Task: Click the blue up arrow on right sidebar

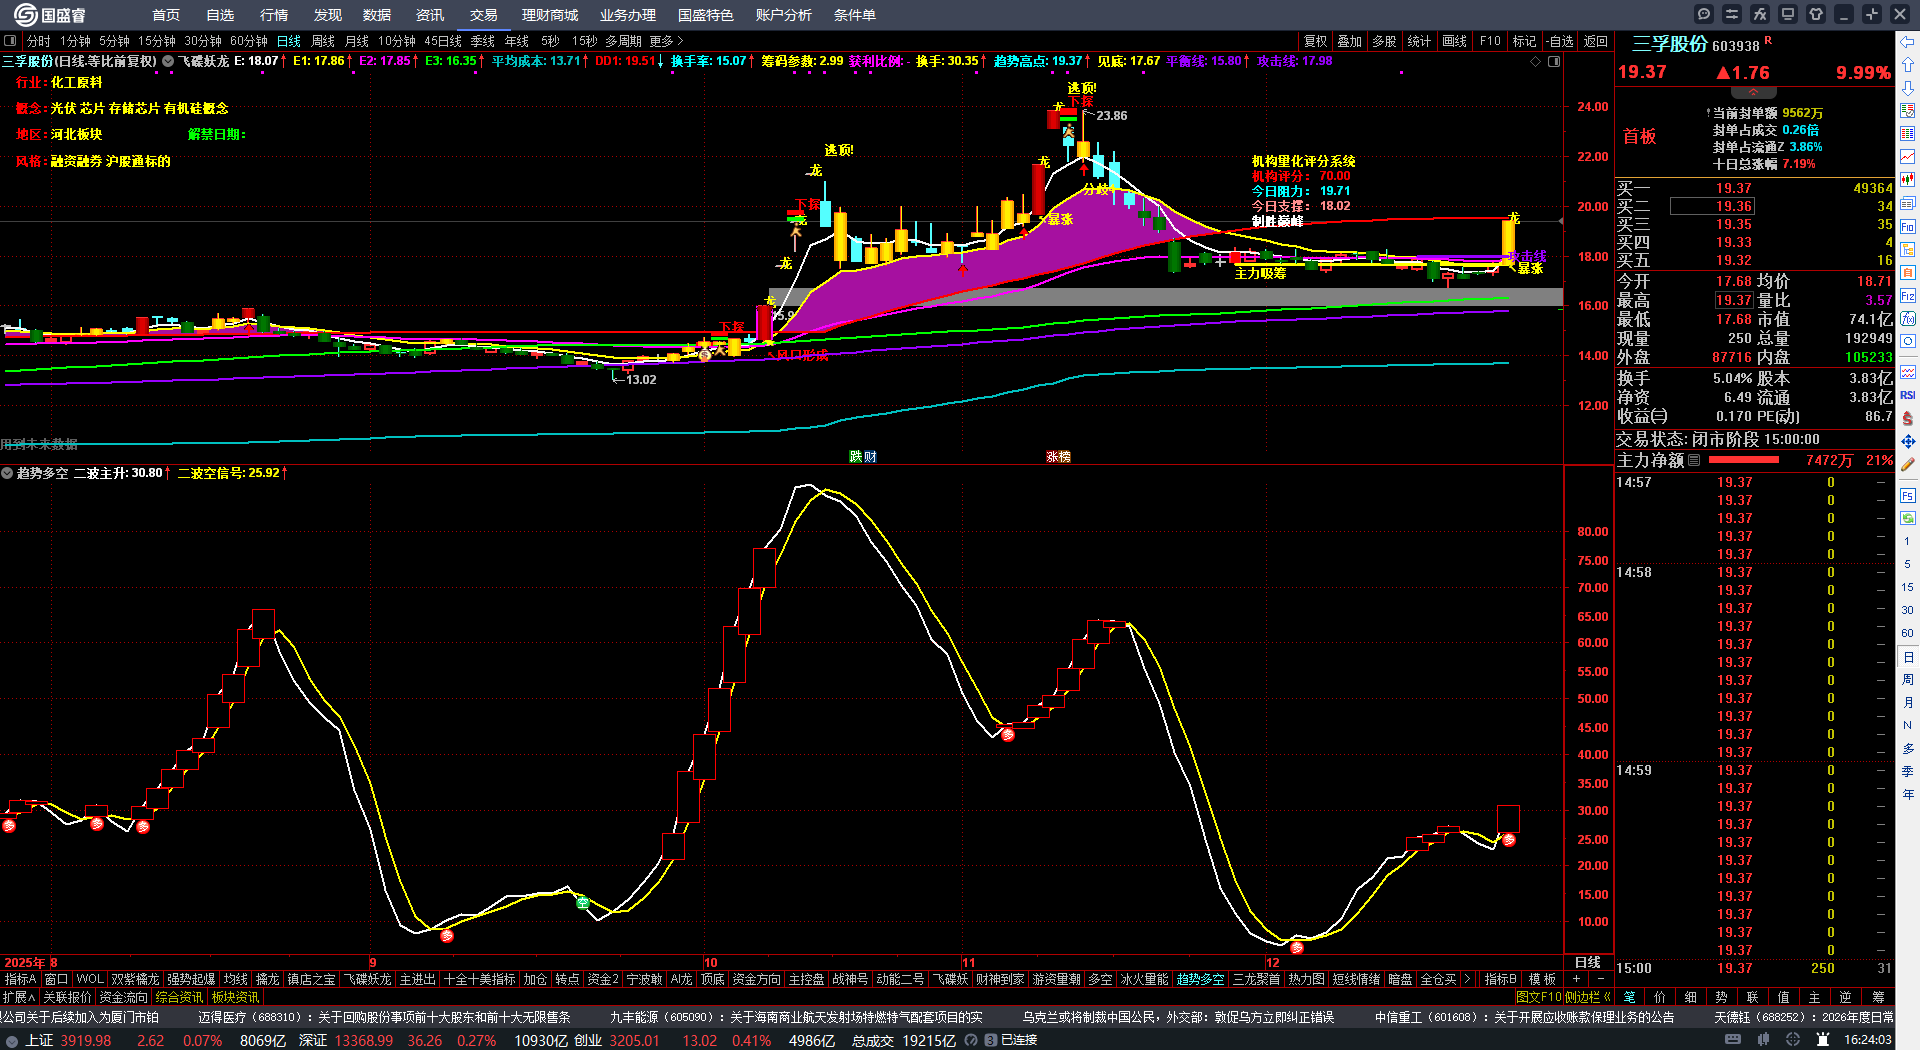Action: coord(1908,66)
